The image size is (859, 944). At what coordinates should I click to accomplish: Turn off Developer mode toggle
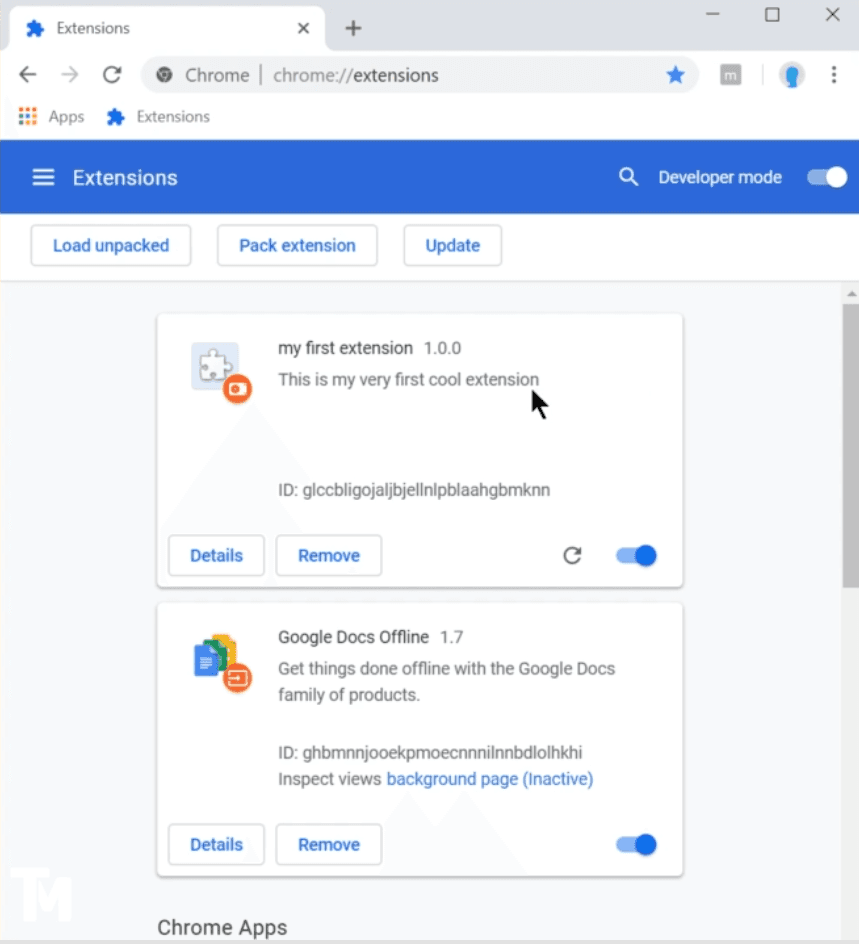[827, 178]
